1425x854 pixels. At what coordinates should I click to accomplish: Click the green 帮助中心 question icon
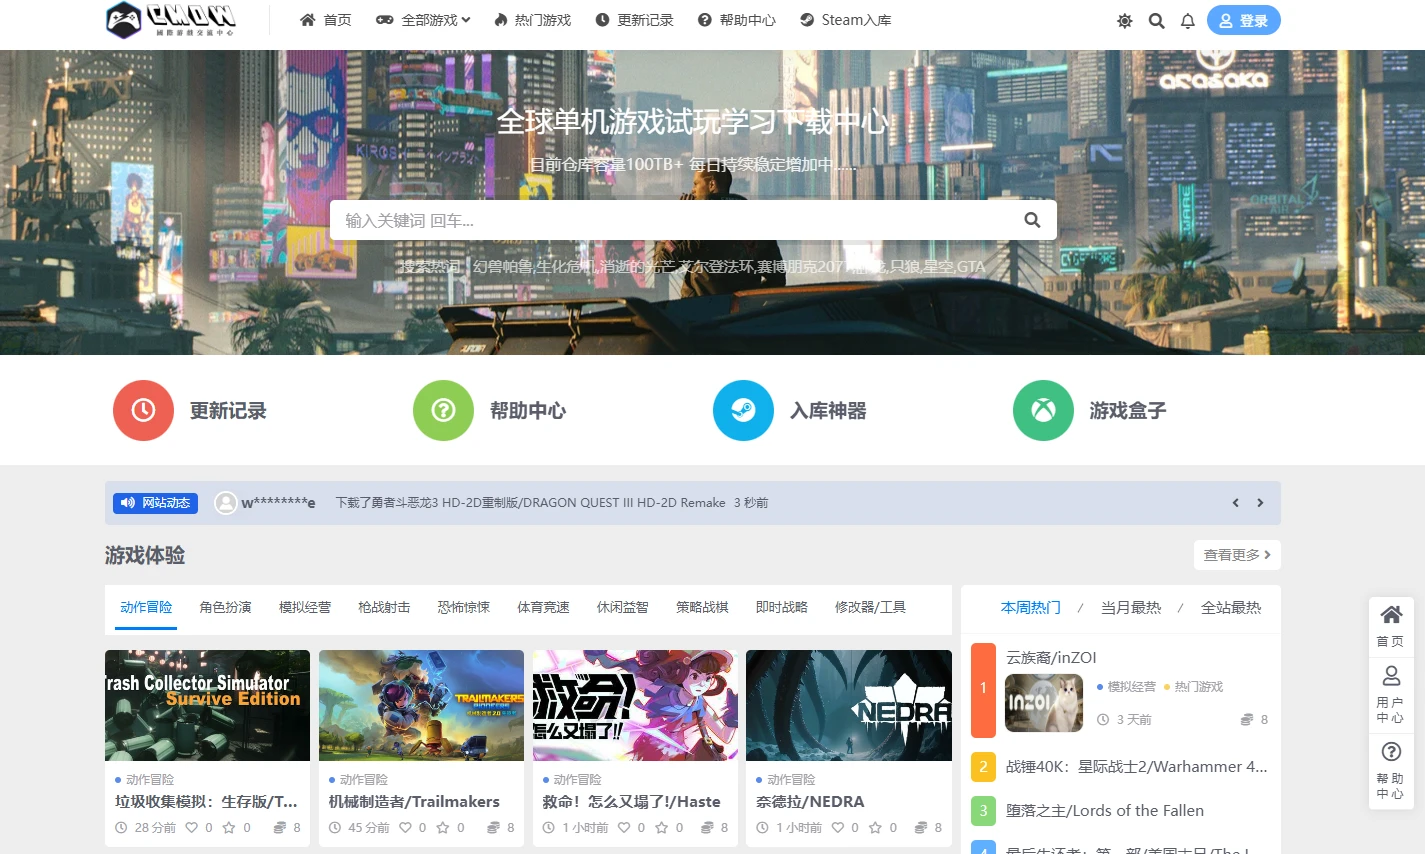point(443,410)
